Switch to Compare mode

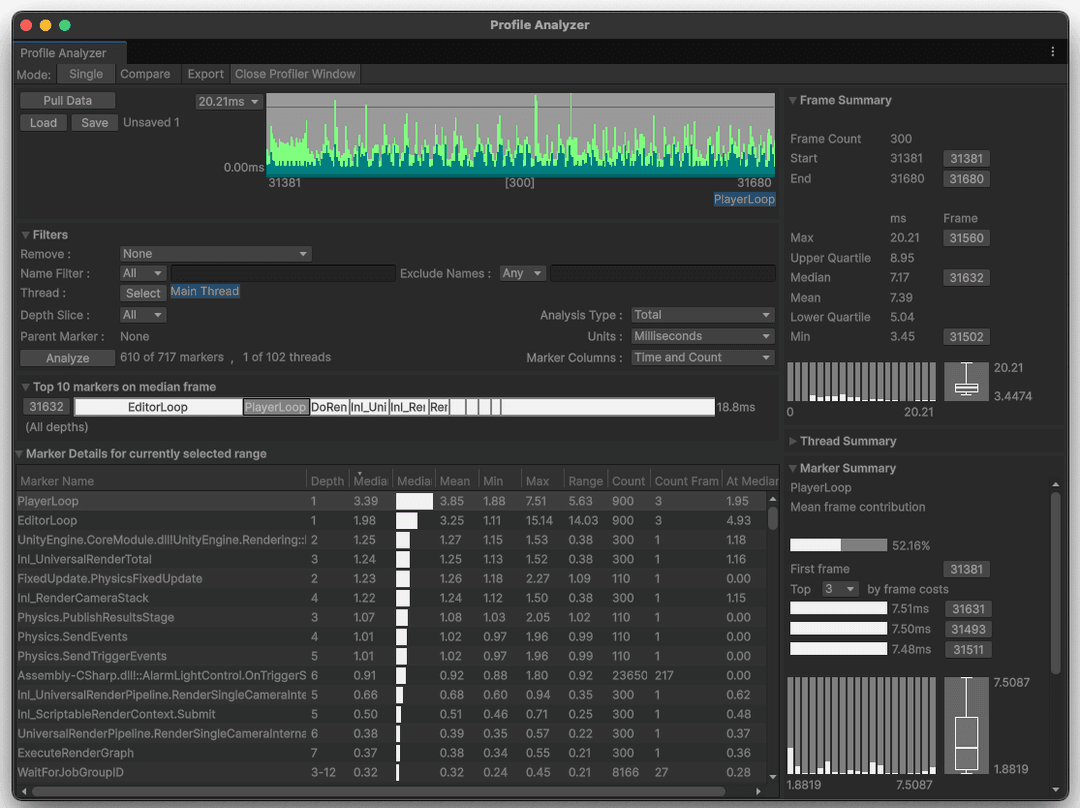coord(146,73)
